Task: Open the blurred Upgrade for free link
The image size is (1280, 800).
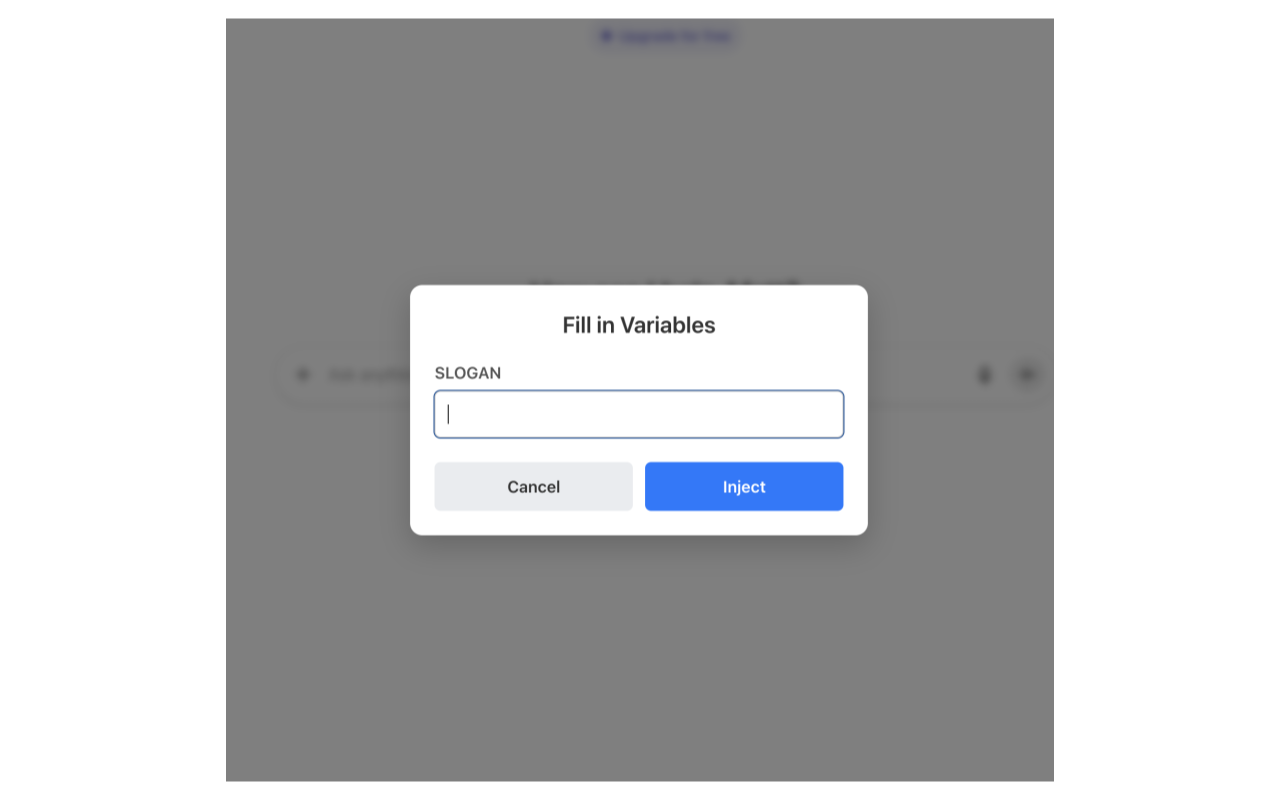Action: pos(667,36)
